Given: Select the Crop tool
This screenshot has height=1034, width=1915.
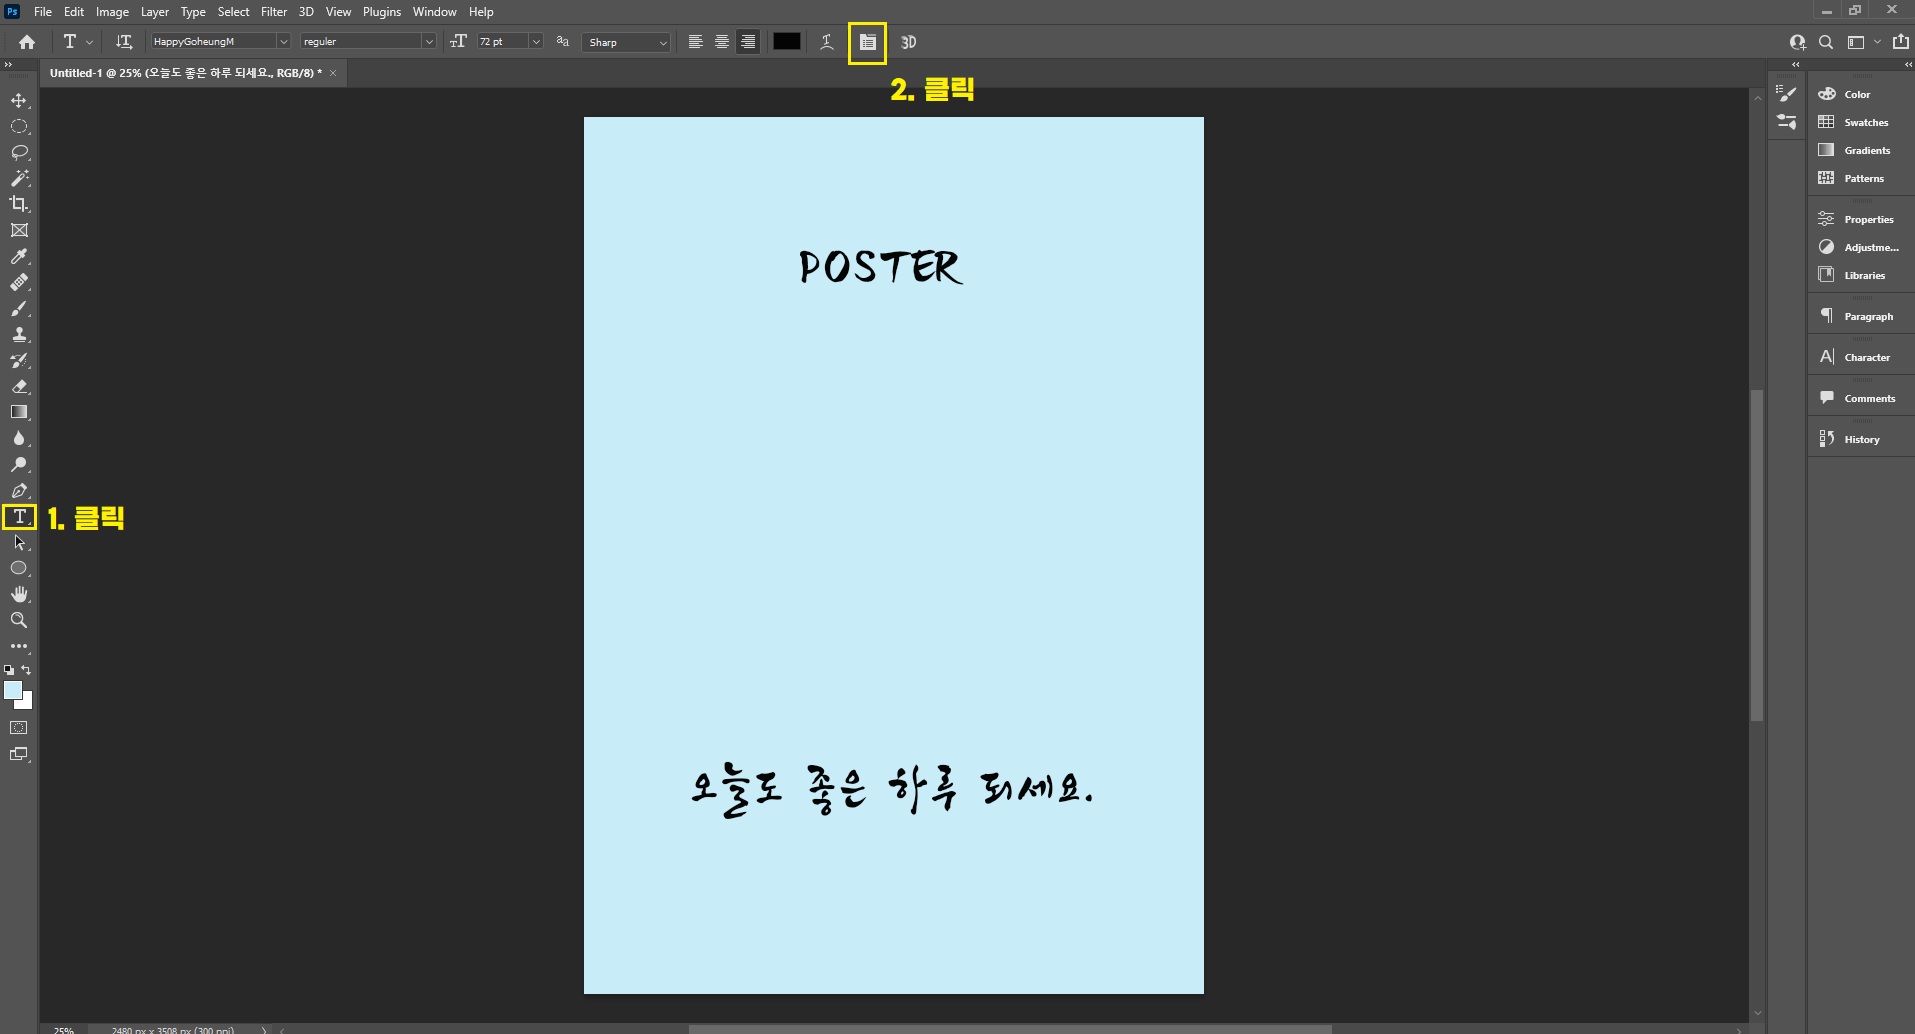Looking at the screenshot, I should [x=19, y=204].
